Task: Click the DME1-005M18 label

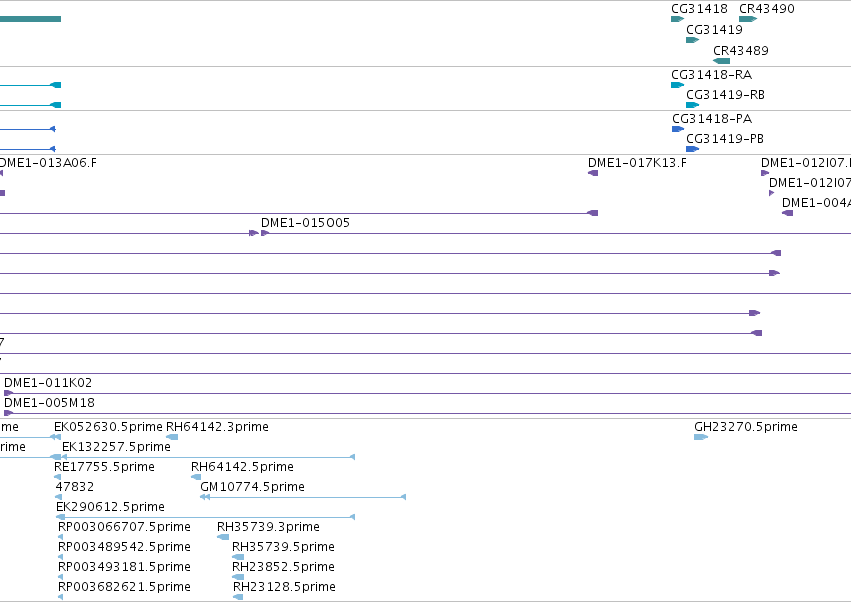Action: (x=49, y=403)
